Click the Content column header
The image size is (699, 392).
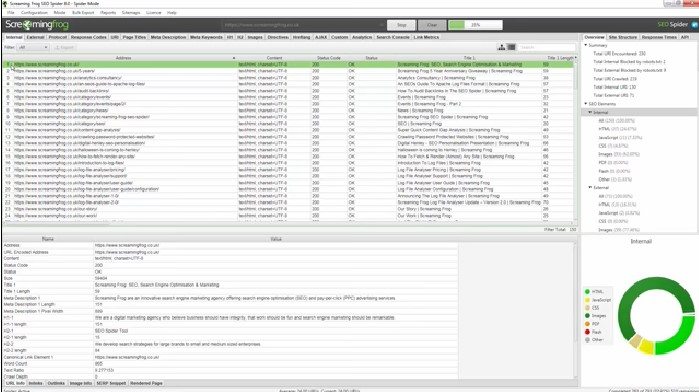[x=274, y=58]
